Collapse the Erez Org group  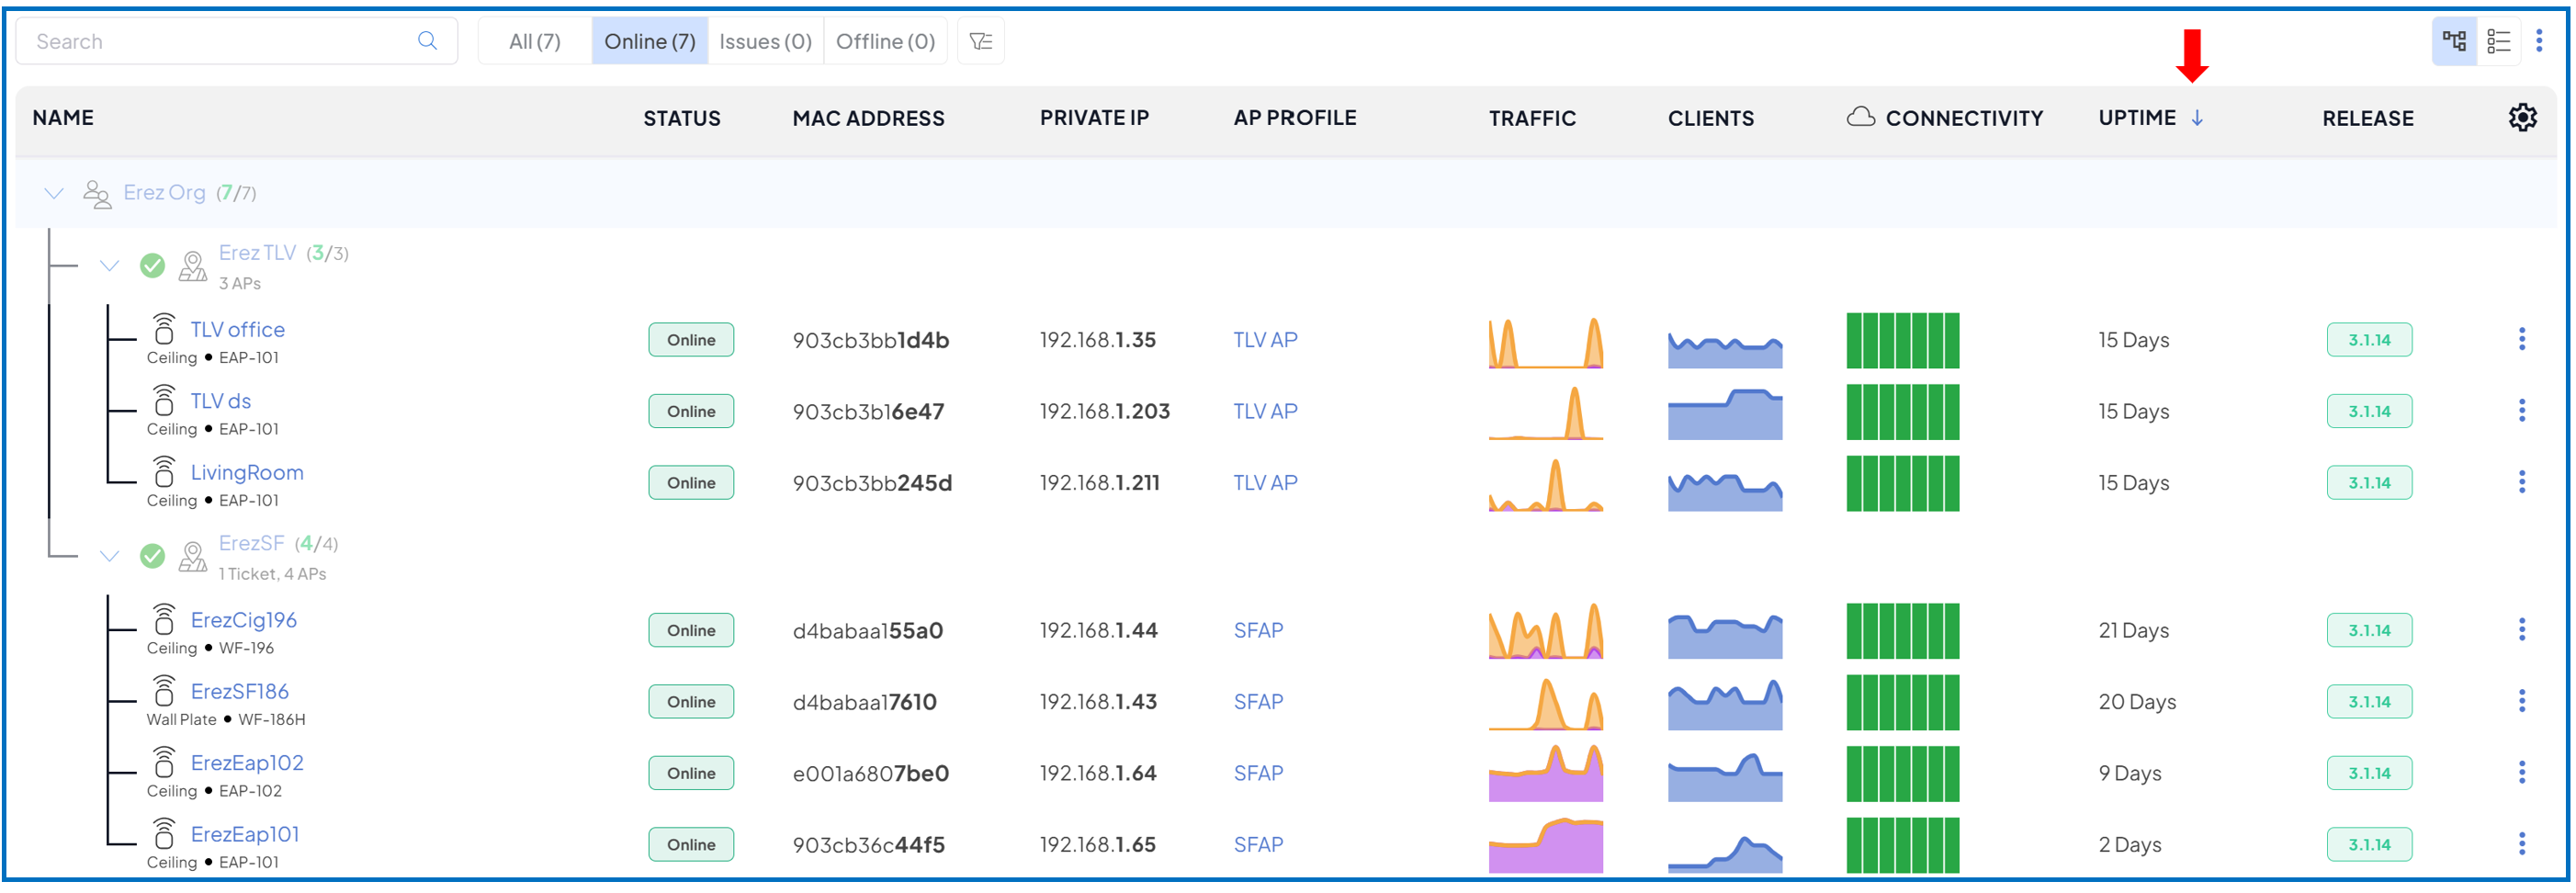(54, 193)
